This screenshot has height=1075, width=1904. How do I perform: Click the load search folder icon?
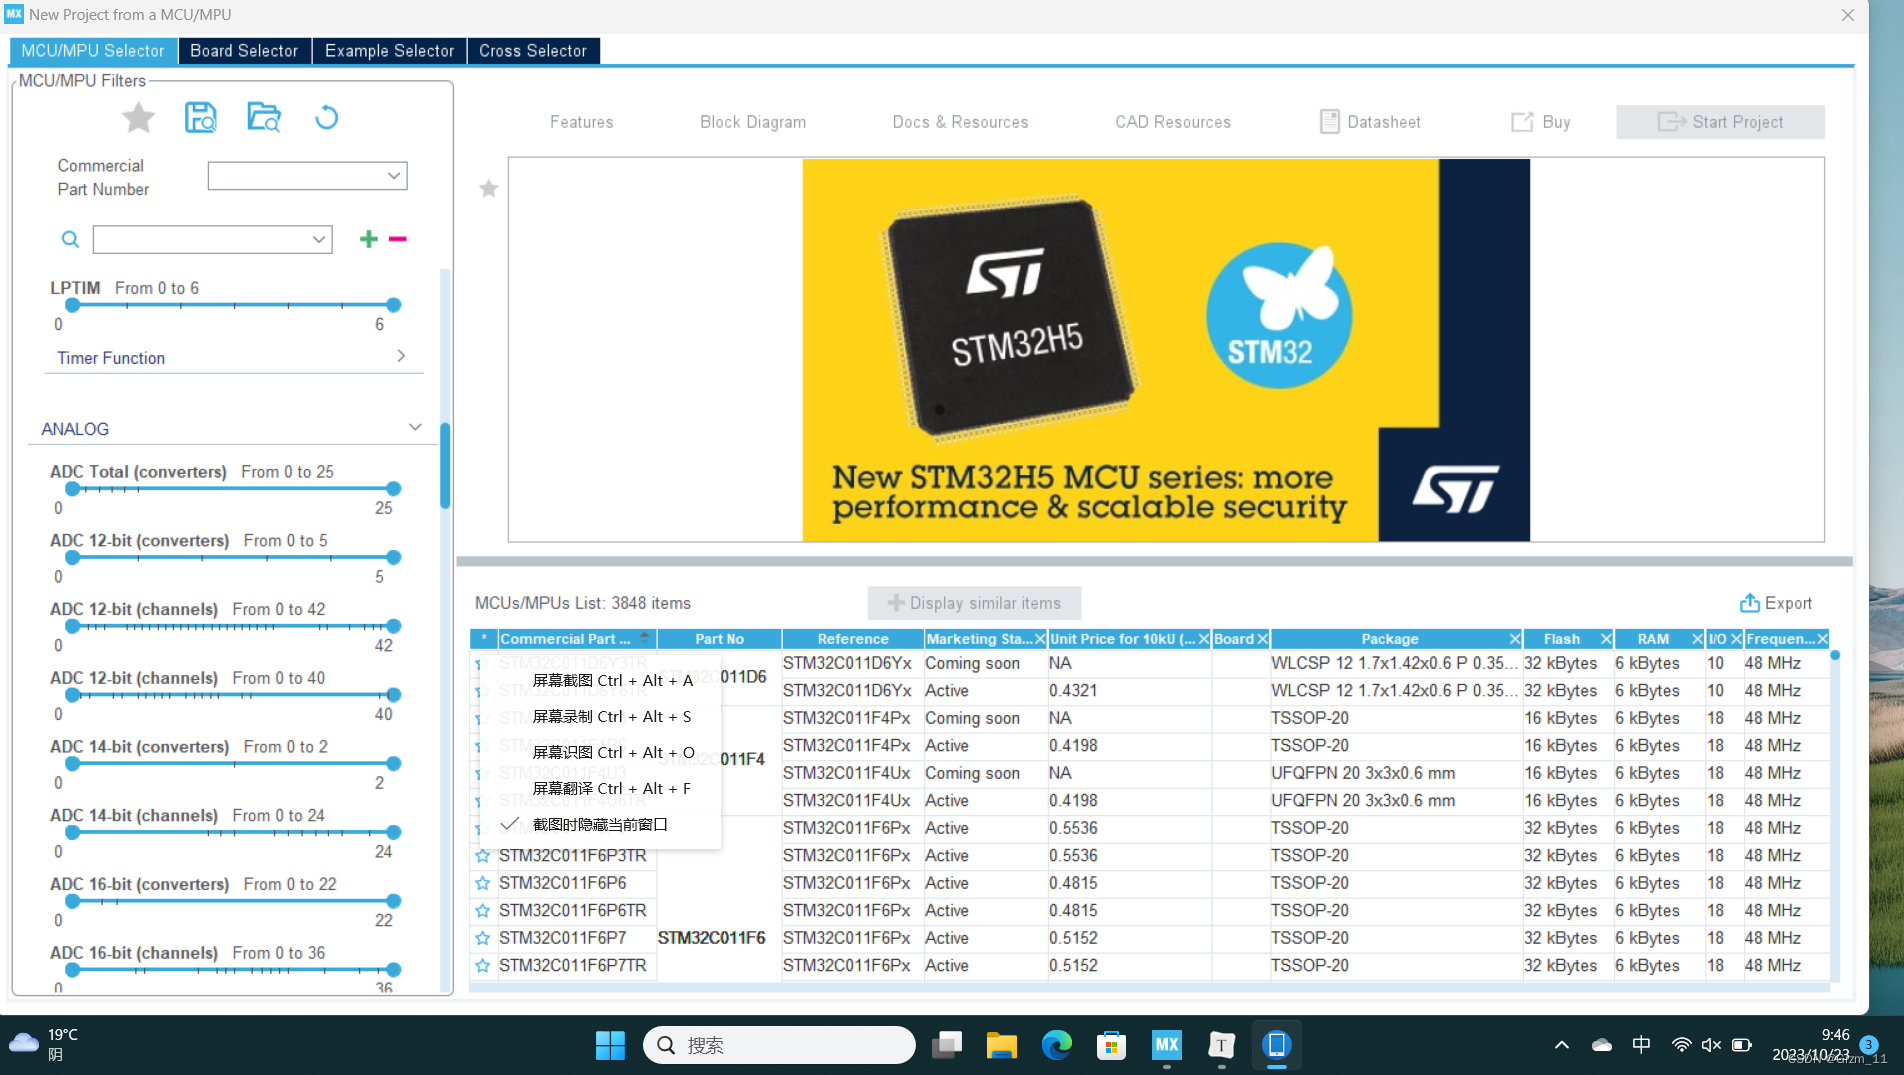(x=264, y=118)
